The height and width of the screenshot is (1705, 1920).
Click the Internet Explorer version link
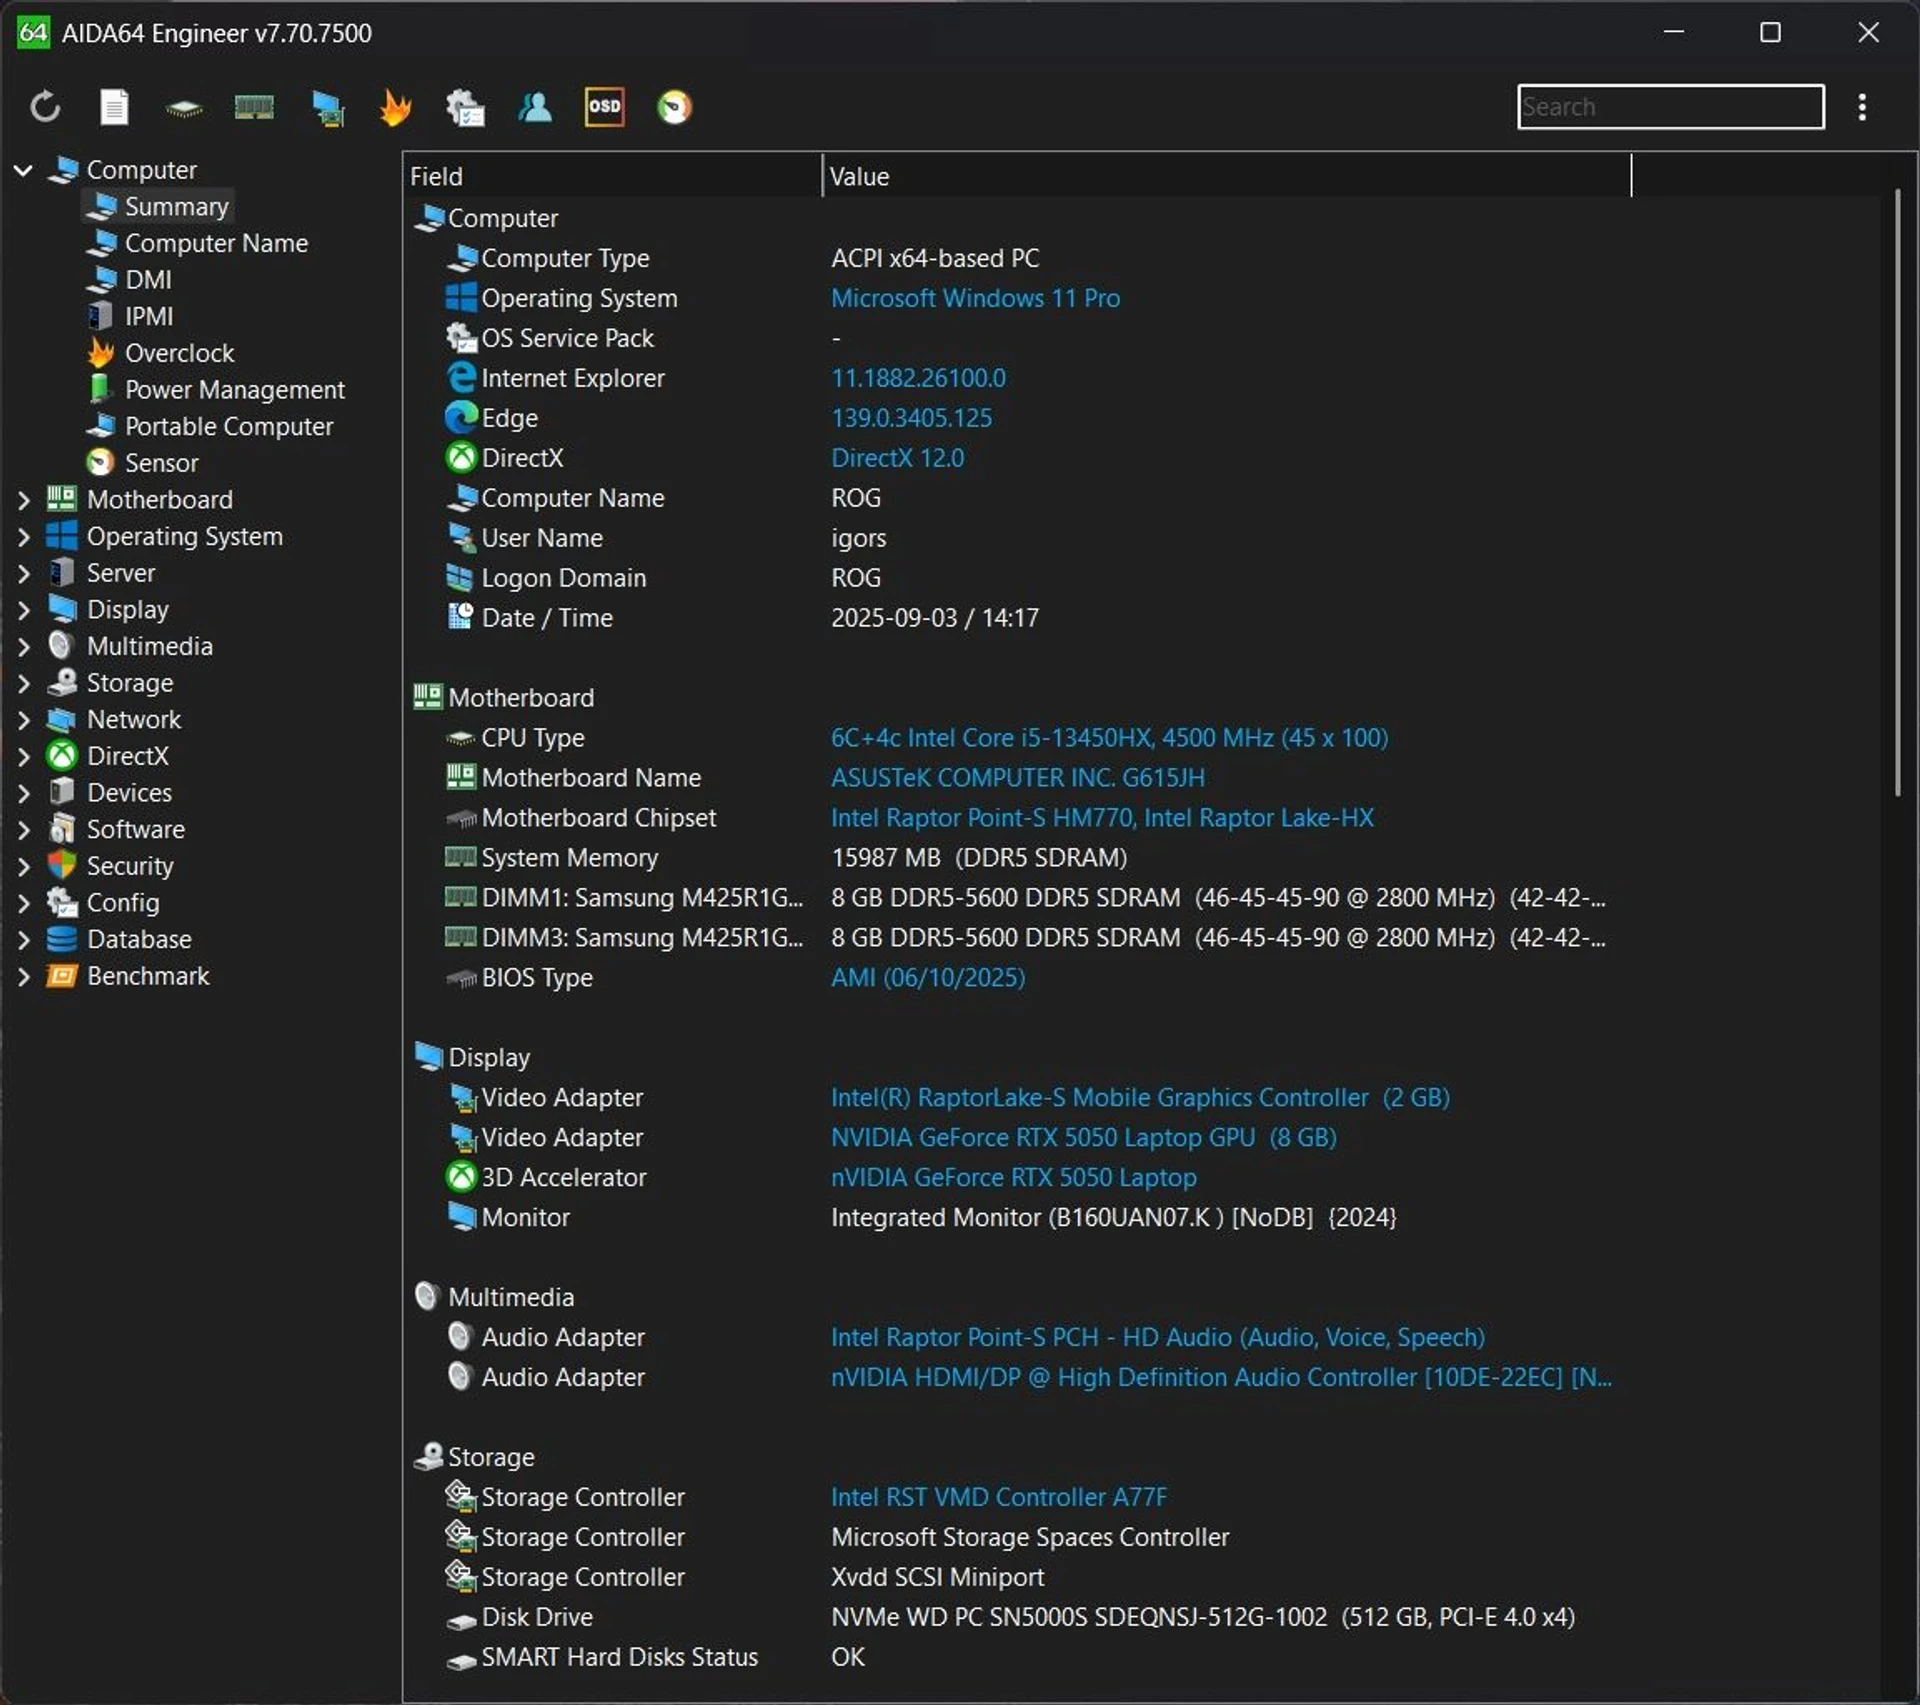pos(918,378)
